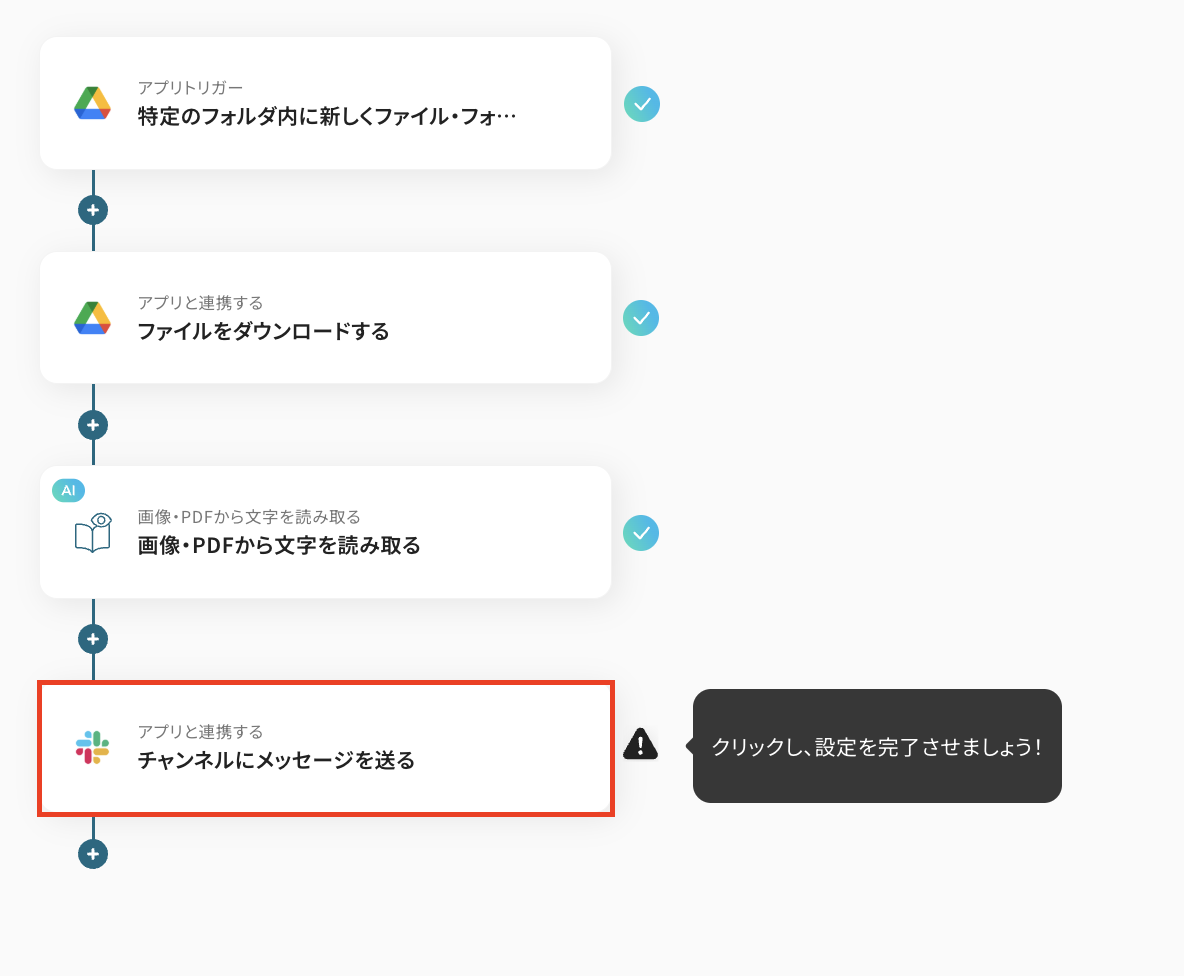Click the book-and-eye OCR icon
This screenshot has width=1184, height=976.
[94, 533]
